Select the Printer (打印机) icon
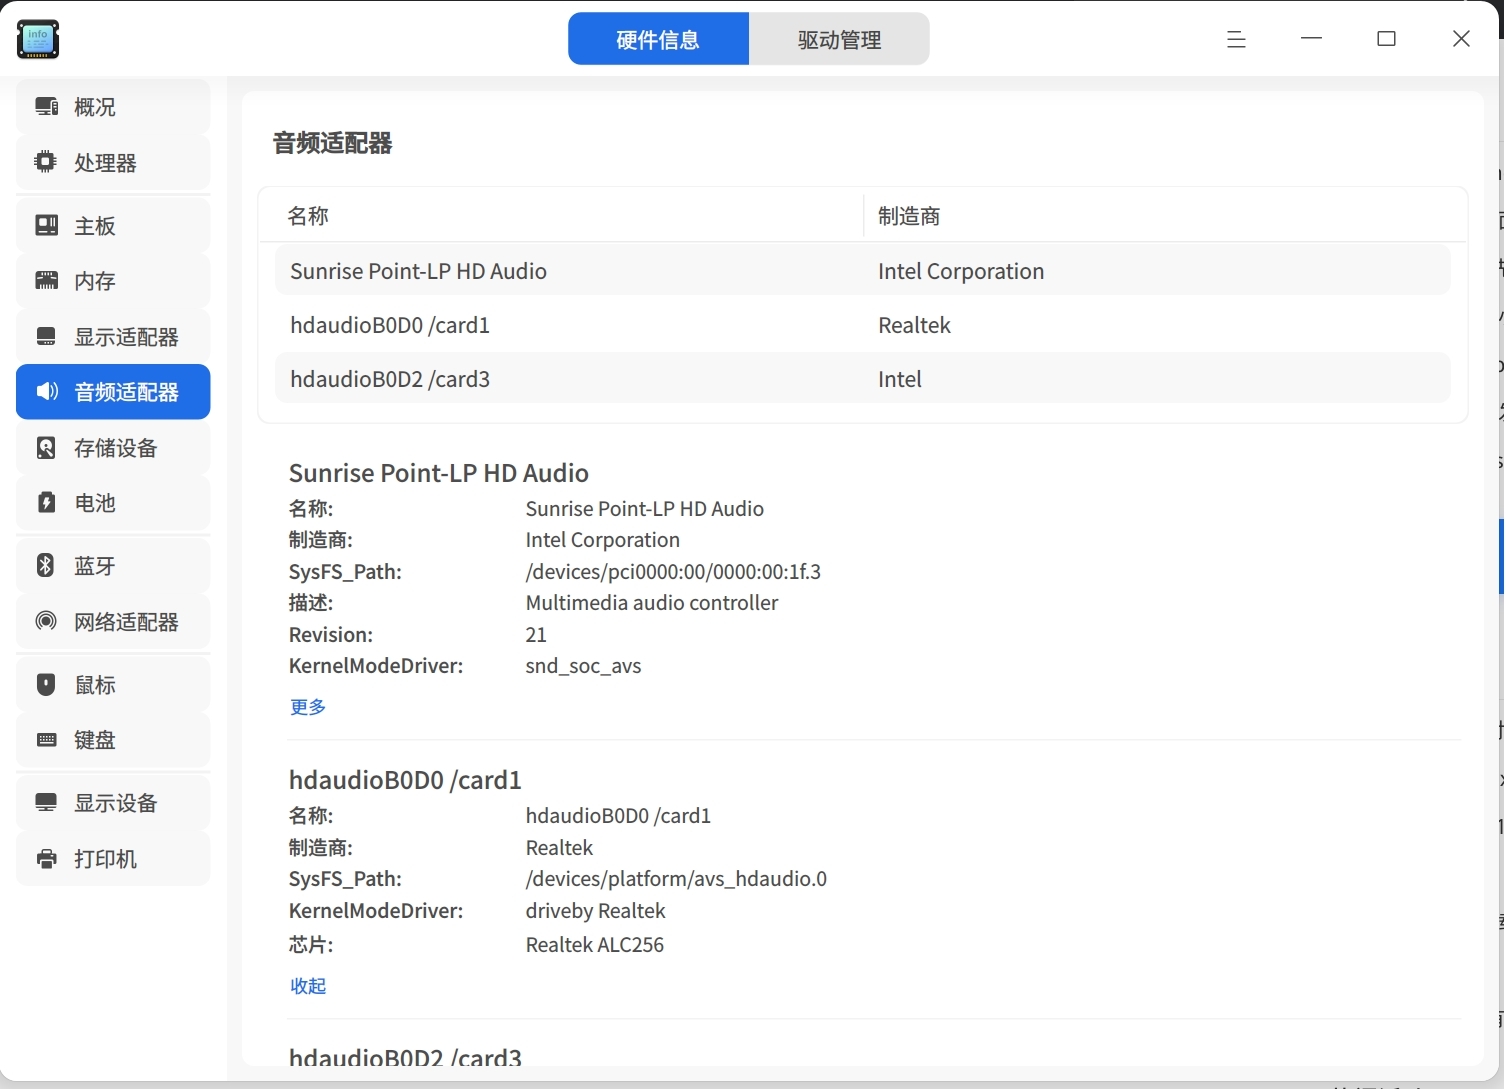1506x1089 pixels. point(46,858)
